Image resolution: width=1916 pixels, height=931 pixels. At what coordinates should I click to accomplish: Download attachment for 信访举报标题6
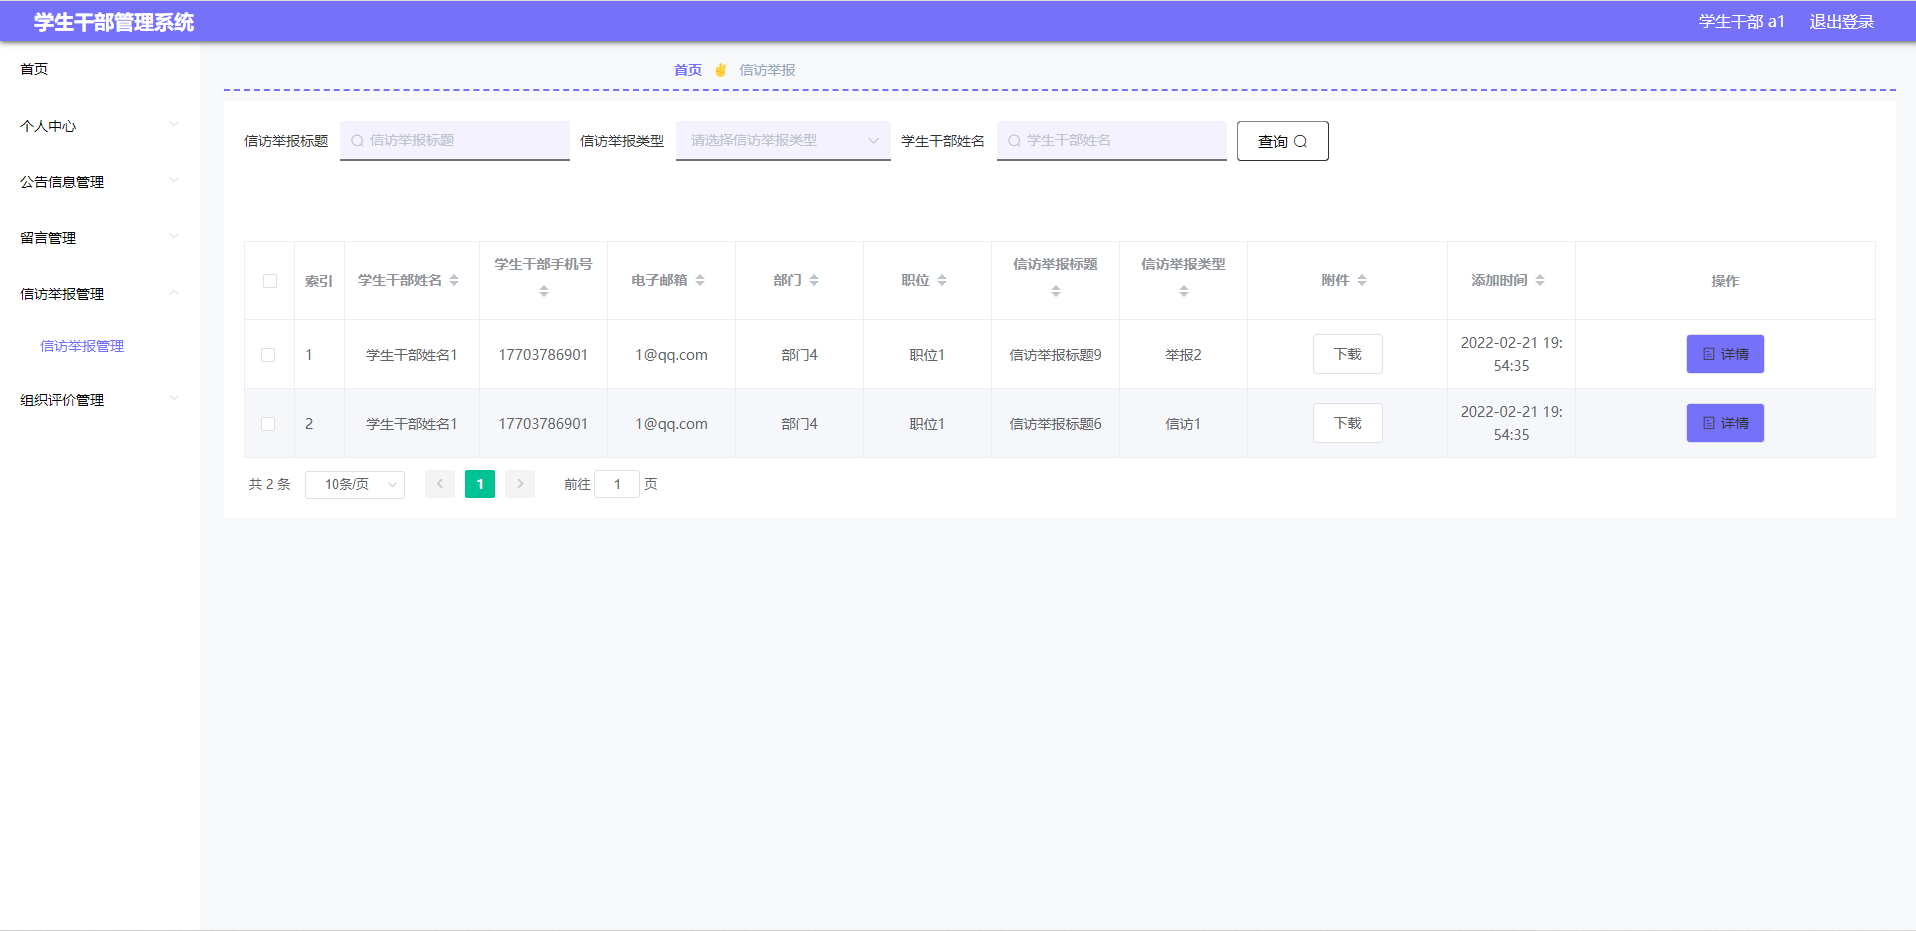coord(1348,423)
